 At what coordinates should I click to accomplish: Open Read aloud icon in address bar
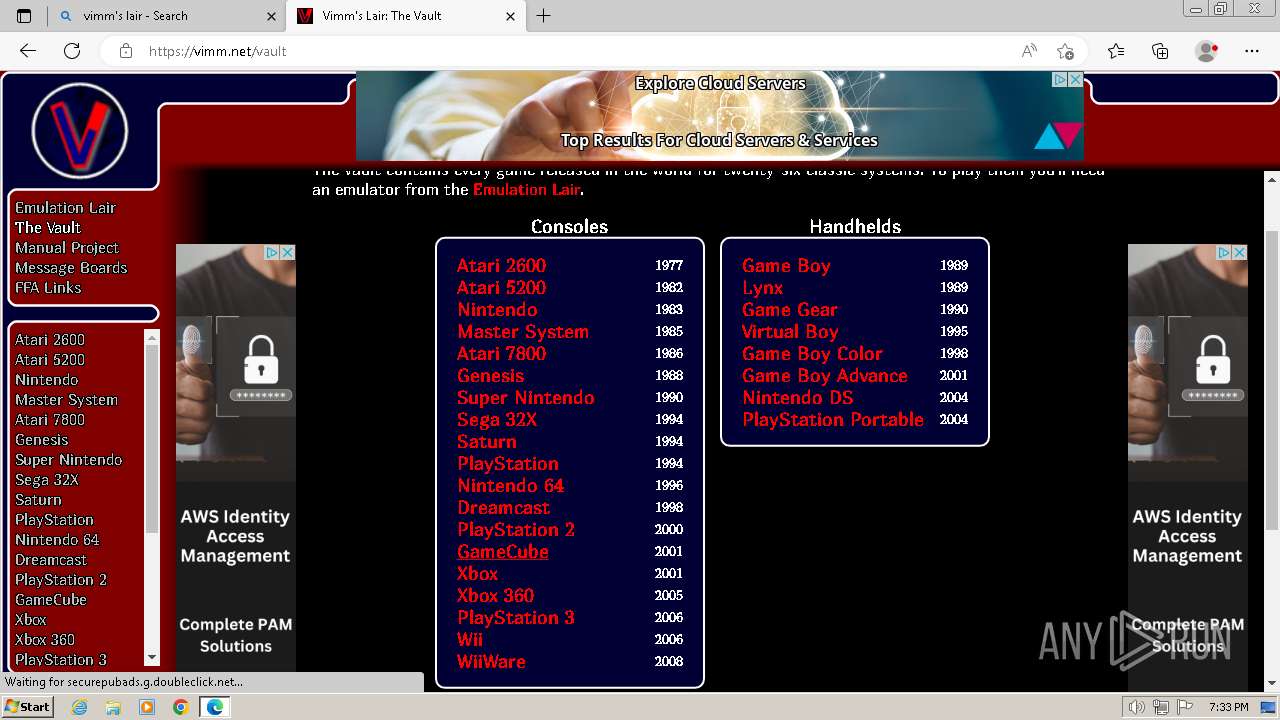[x=1028, y=51]
